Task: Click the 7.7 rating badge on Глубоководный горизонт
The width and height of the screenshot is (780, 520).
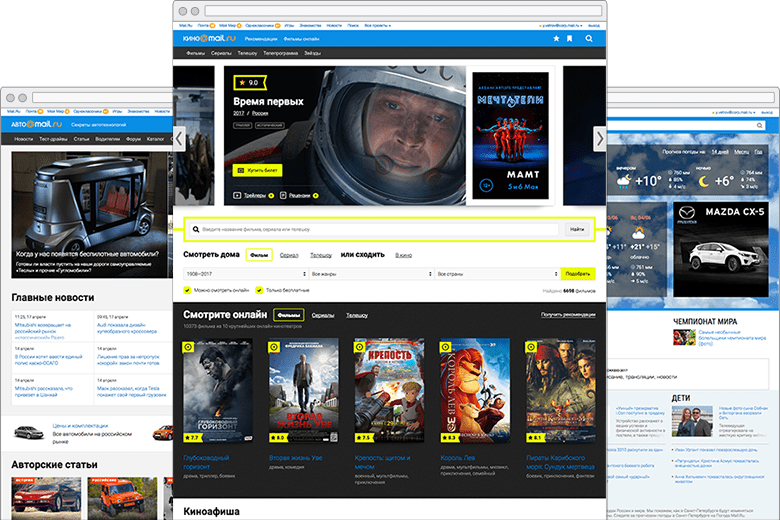Action: click(x=192, y=438)
